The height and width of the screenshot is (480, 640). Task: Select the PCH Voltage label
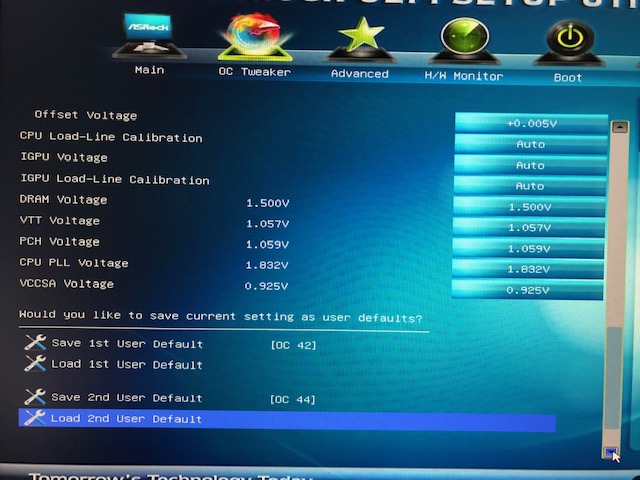pos(60,242)
